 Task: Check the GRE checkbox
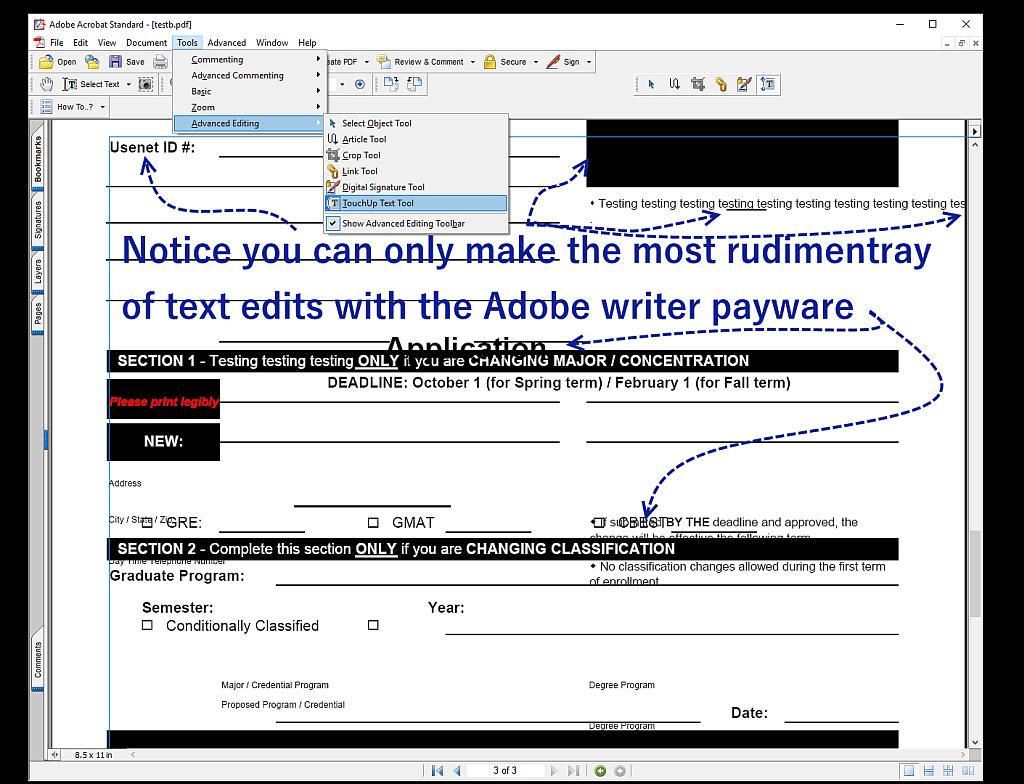pos(147,522)
